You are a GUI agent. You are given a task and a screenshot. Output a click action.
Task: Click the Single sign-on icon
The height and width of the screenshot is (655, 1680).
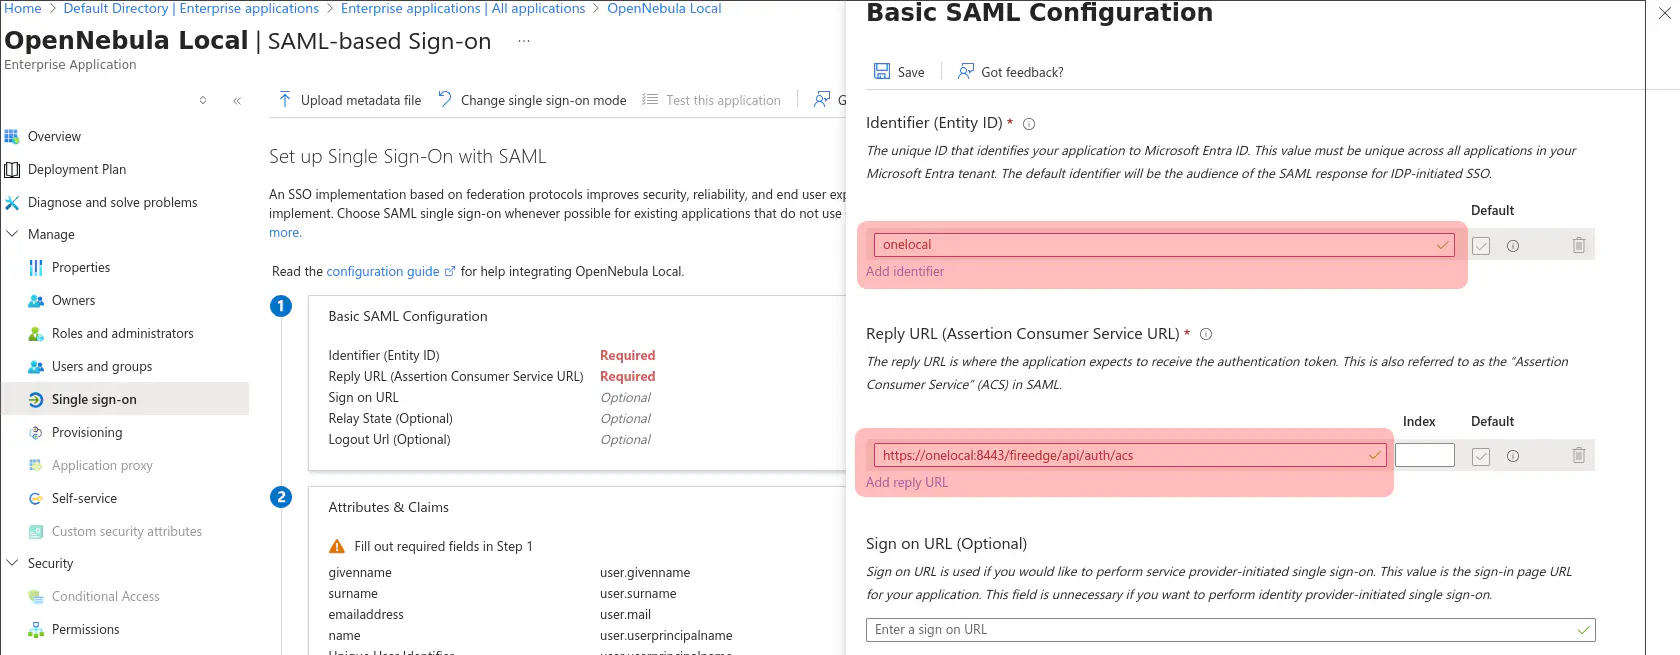click(x=36, y=399)
